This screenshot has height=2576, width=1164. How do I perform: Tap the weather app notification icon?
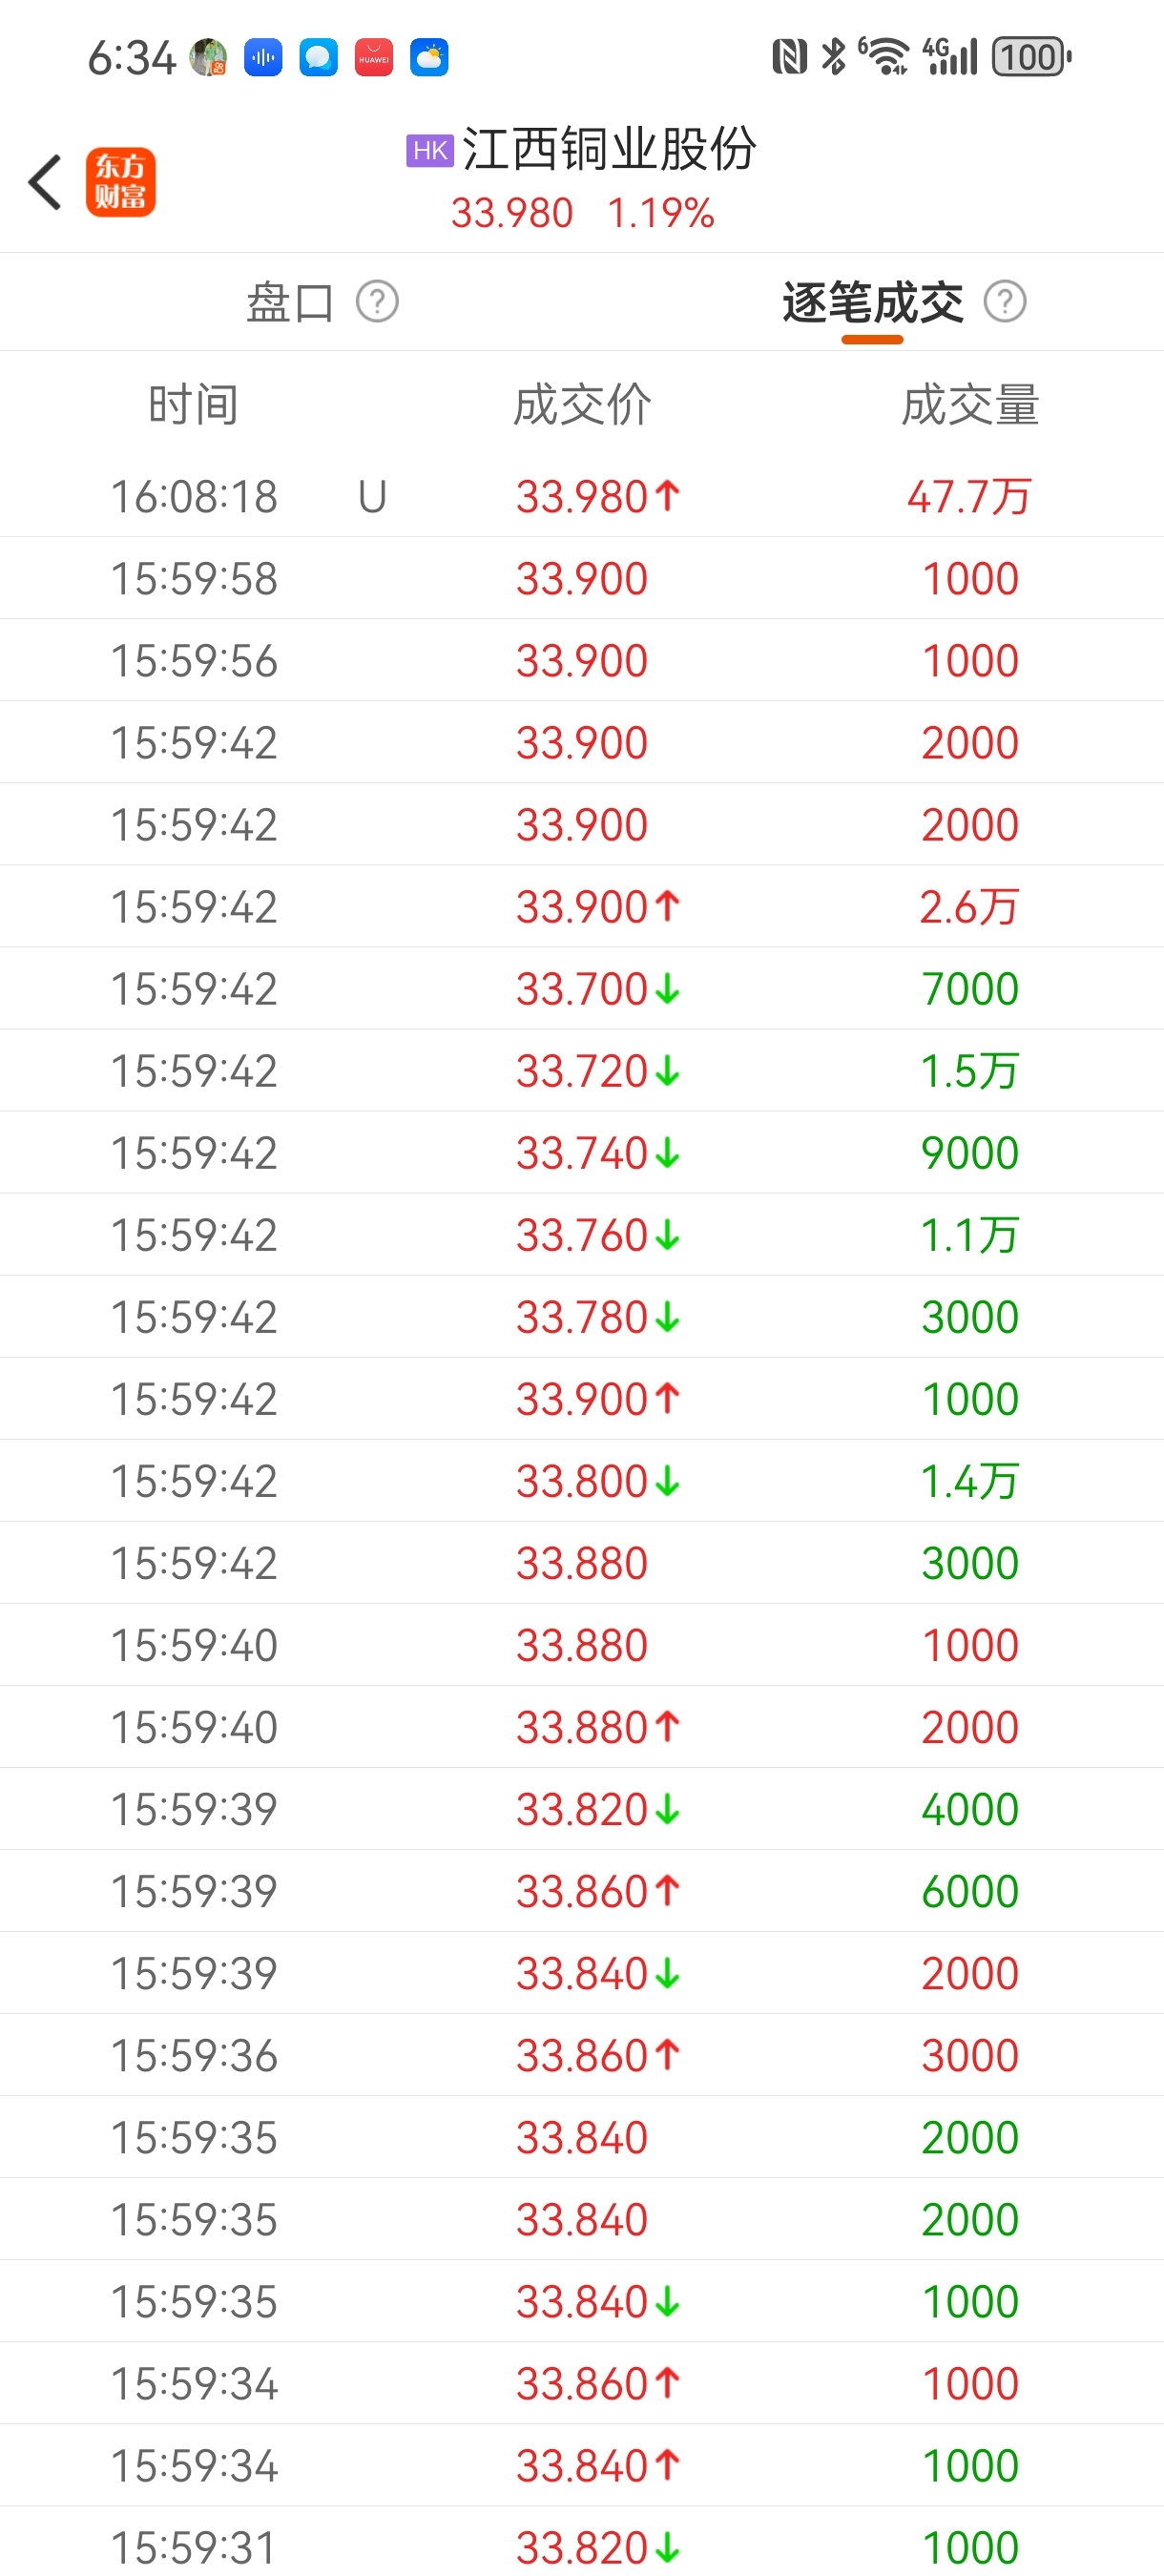(x=429, y=58)
